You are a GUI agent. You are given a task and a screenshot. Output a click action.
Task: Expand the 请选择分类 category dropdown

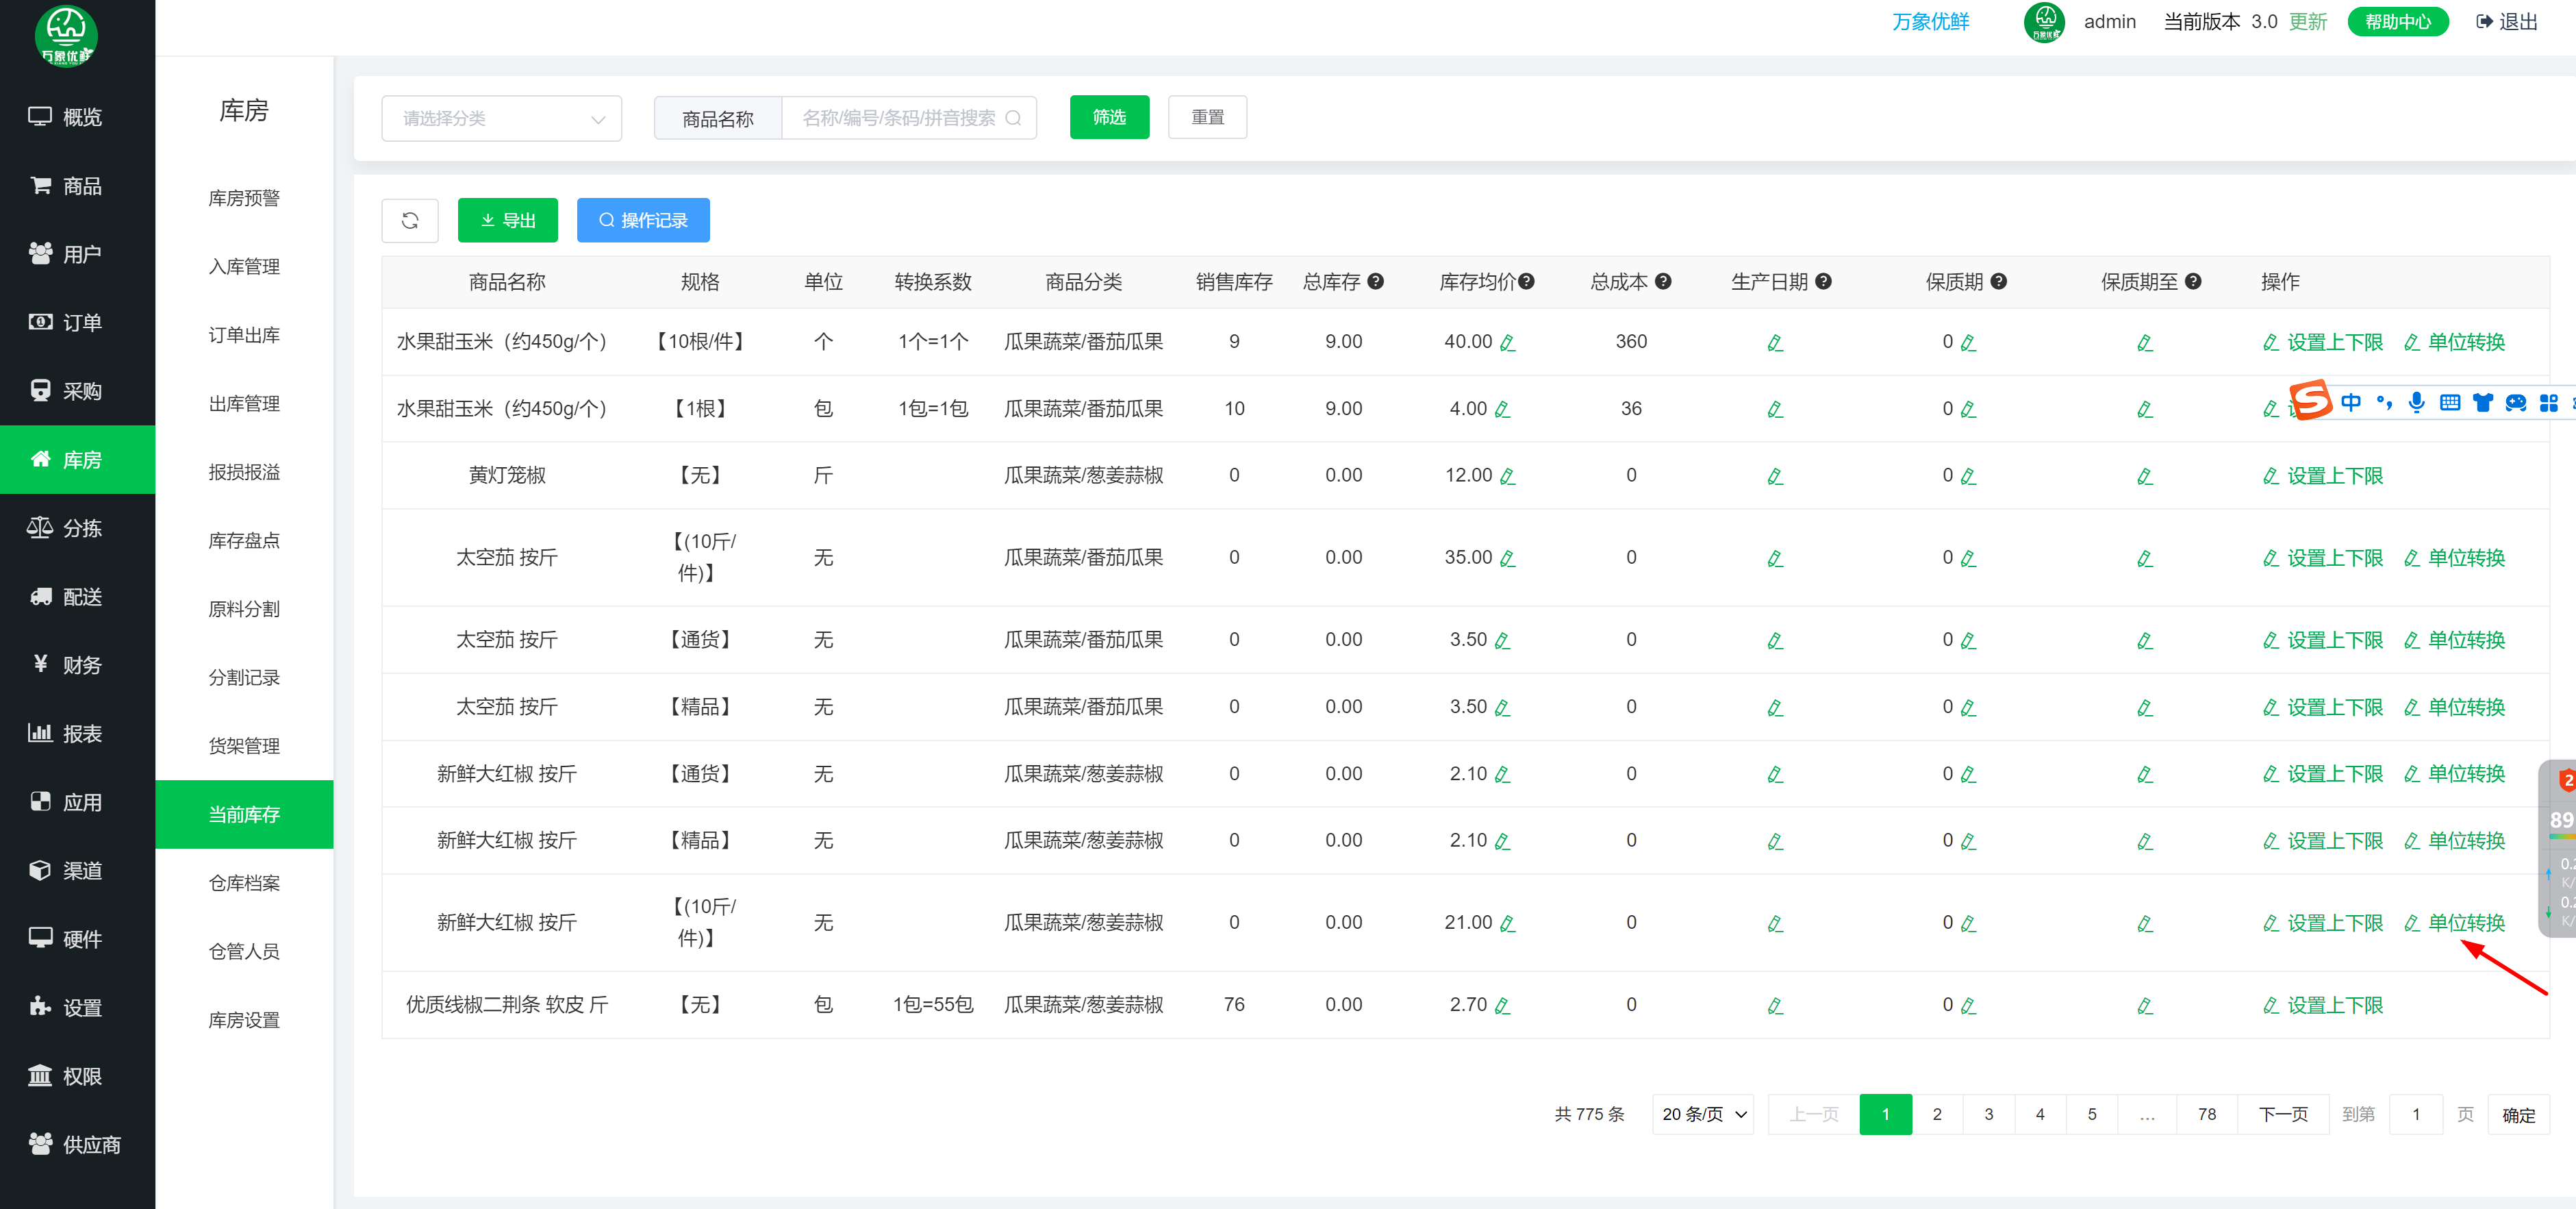502,118
